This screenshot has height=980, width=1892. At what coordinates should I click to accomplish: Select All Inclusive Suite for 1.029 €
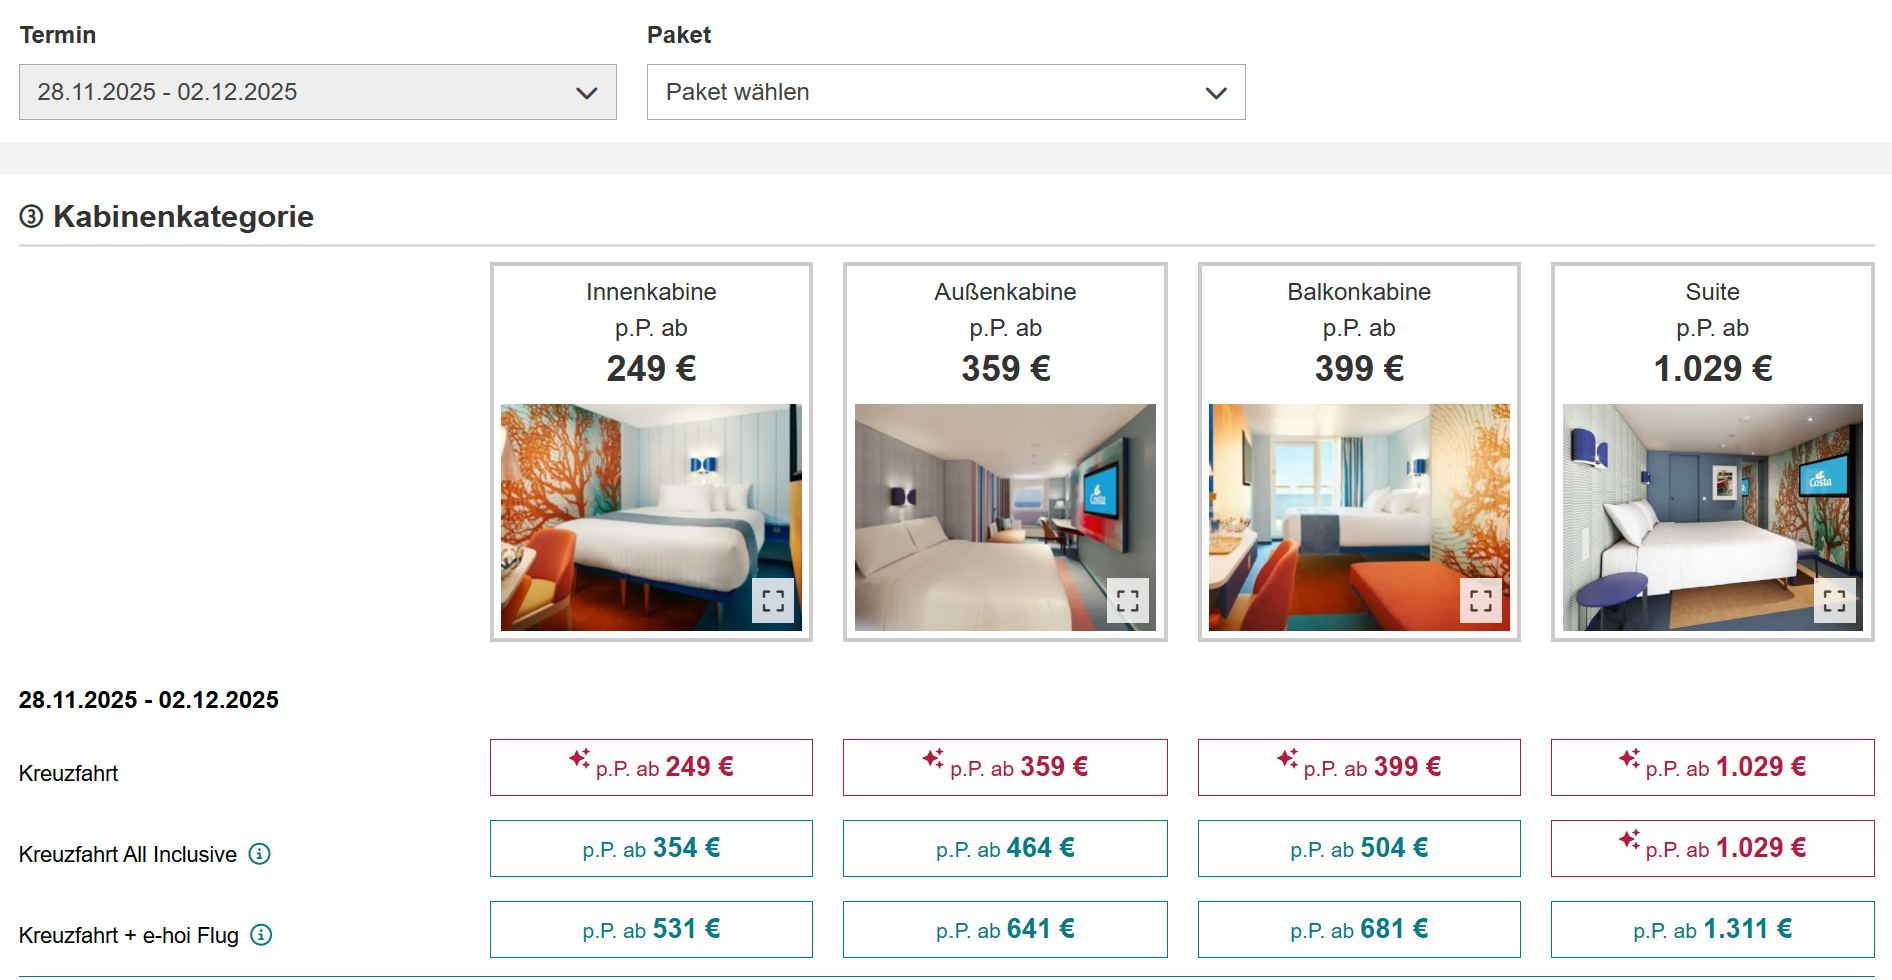pos(1712,848)
